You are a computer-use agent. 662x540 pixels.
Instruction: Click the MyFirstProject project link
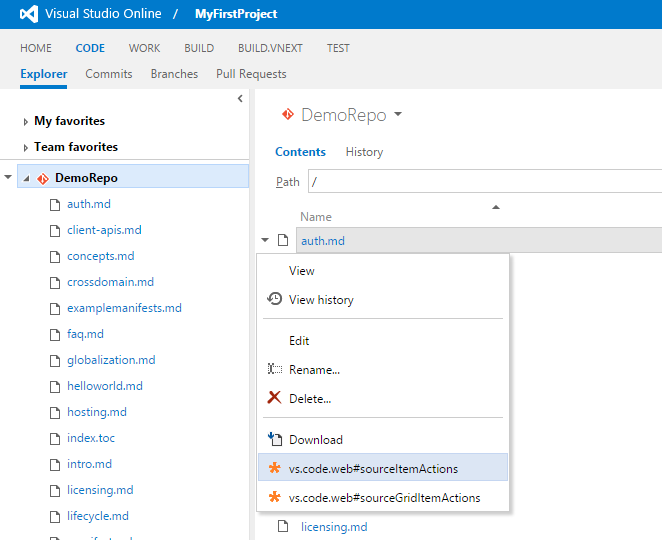click(x=236, y=14)
